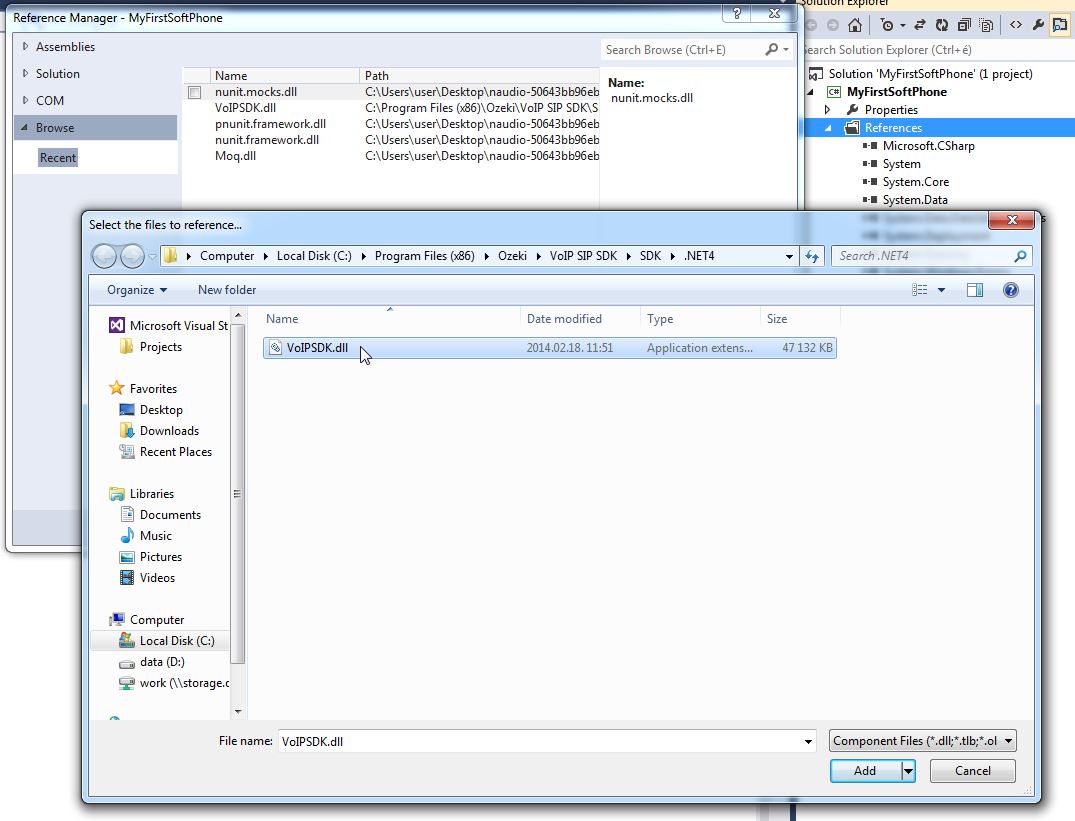The width and height of the screenshot is (1075, 821).
Task: Open view options dropdown arrow
Action: pyautogui.click(x=941, y=290)
